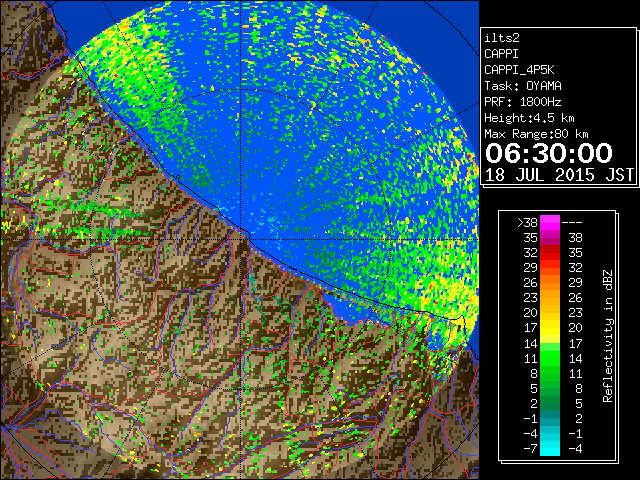This screenshot has width=640, height=480.
Task: Click the 'Task: OYAMA' line
Action: click(522, 86)
